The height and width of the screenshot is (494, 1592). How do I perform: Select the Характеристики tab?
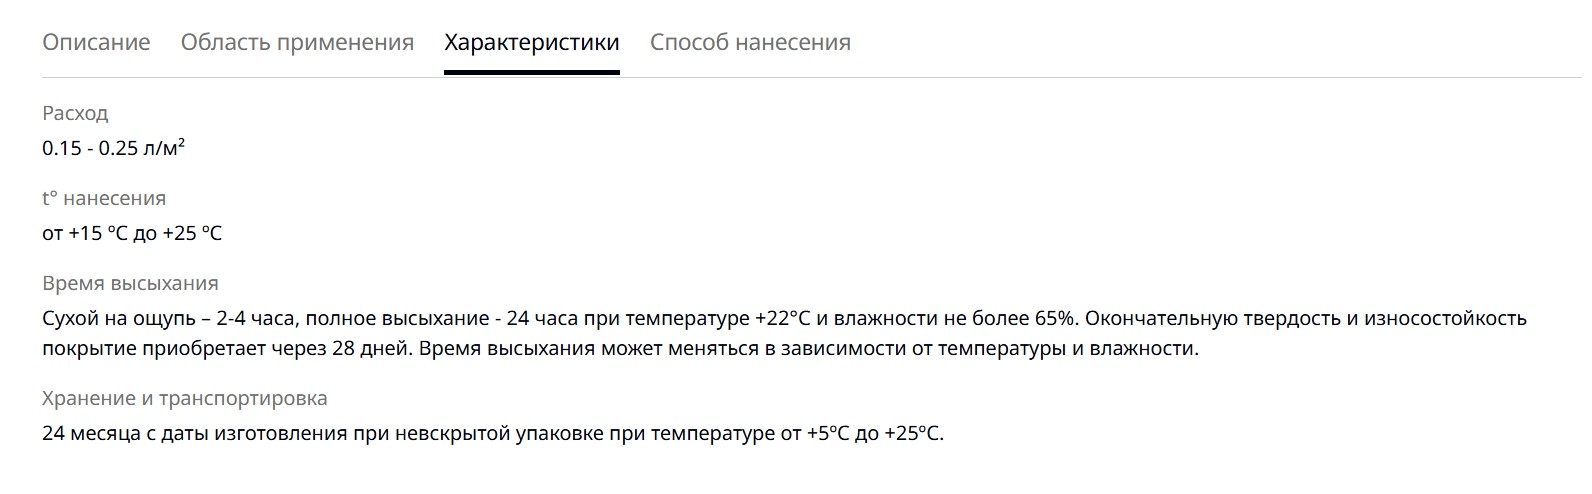(x=532, y=42)
